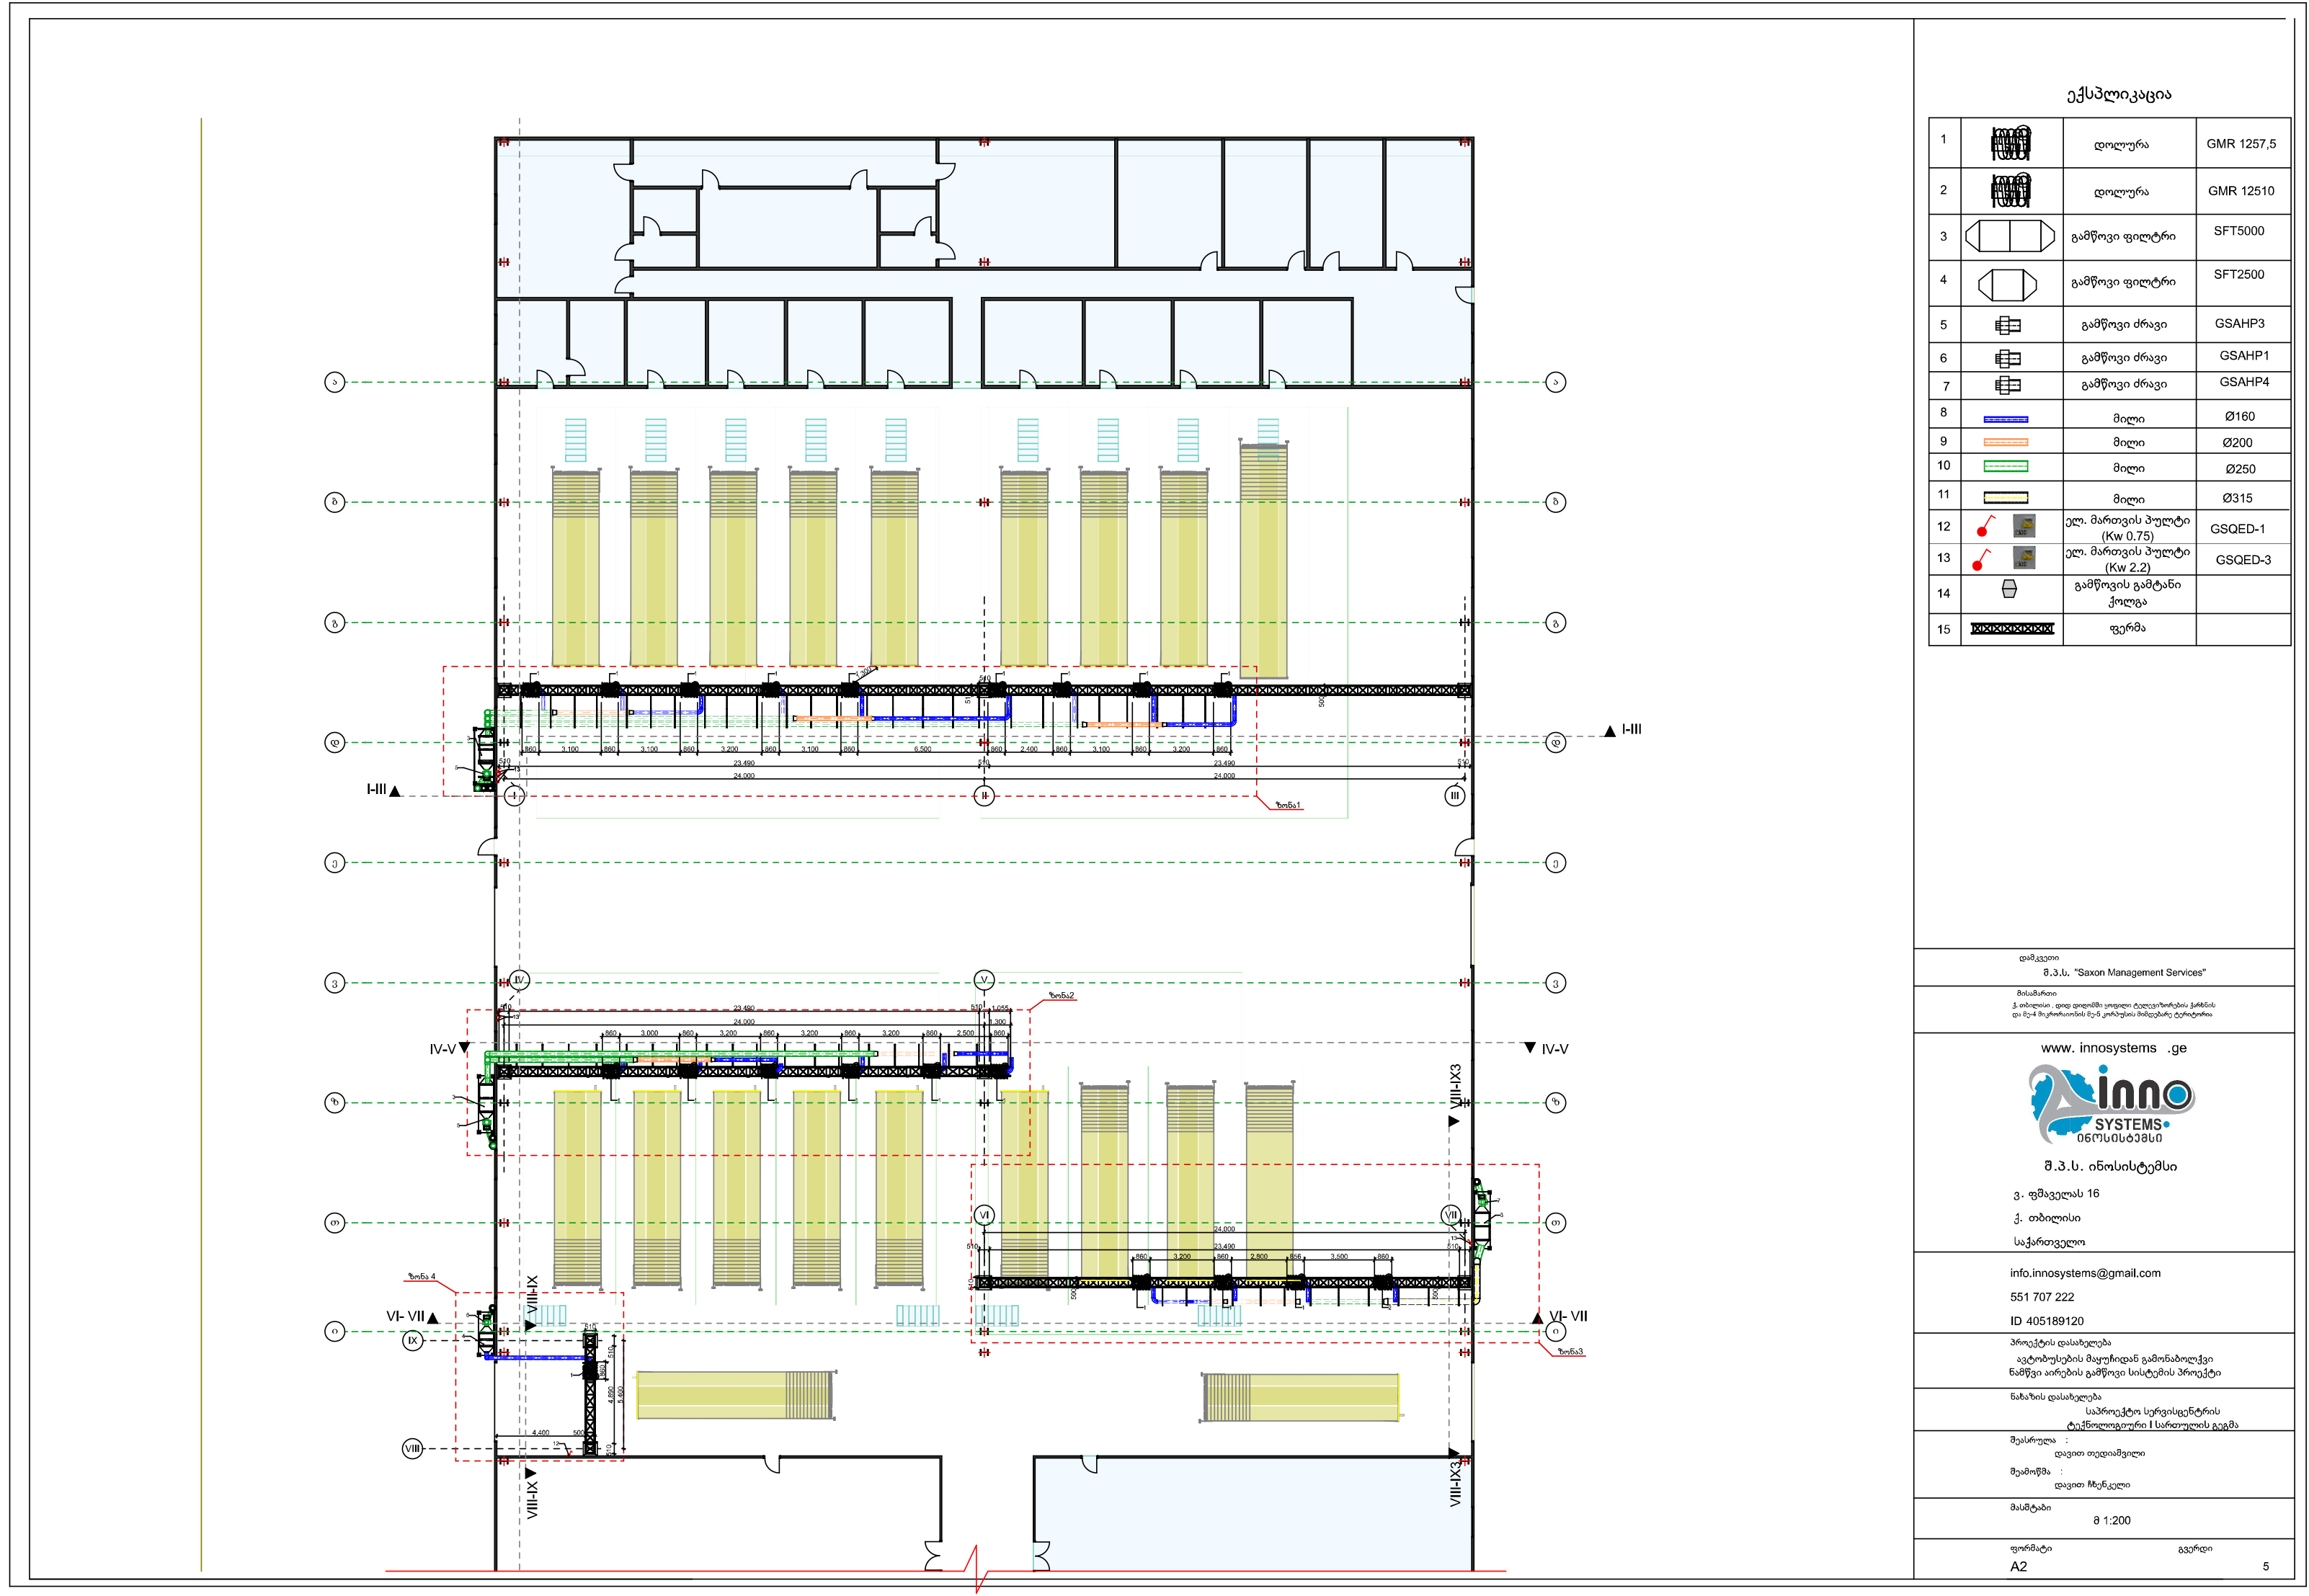Click the circled Roman numeral III axis bubble

pyautogui.click(x=1454, y=796)
